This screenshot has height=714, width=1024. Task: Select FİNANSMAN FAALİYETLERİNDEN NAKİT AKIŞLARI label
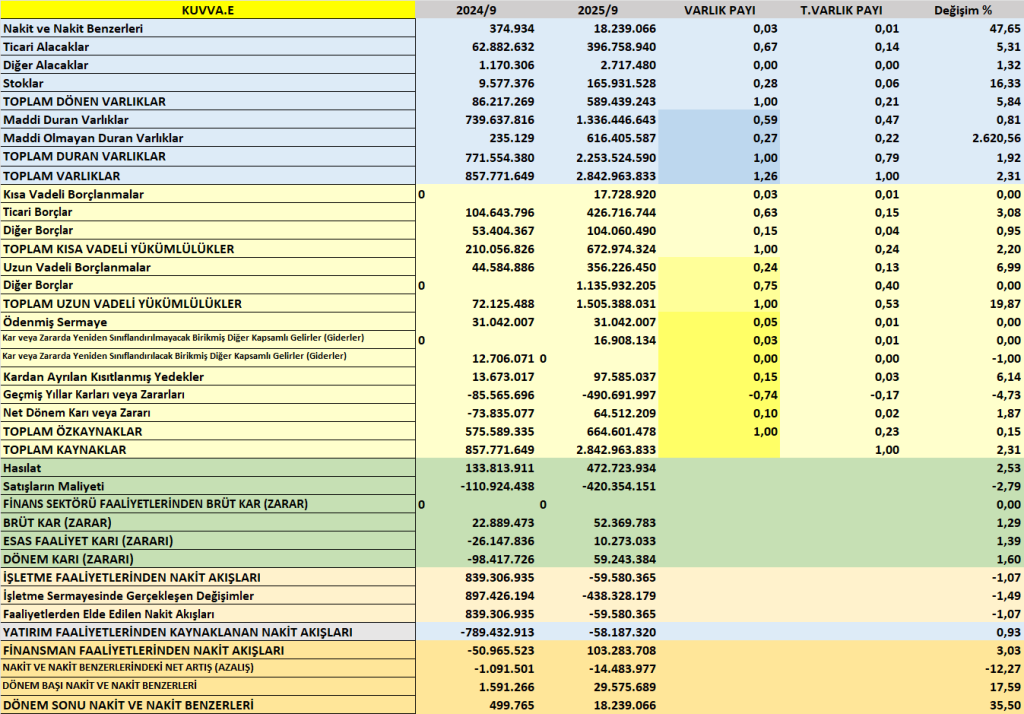coord(144,651)
